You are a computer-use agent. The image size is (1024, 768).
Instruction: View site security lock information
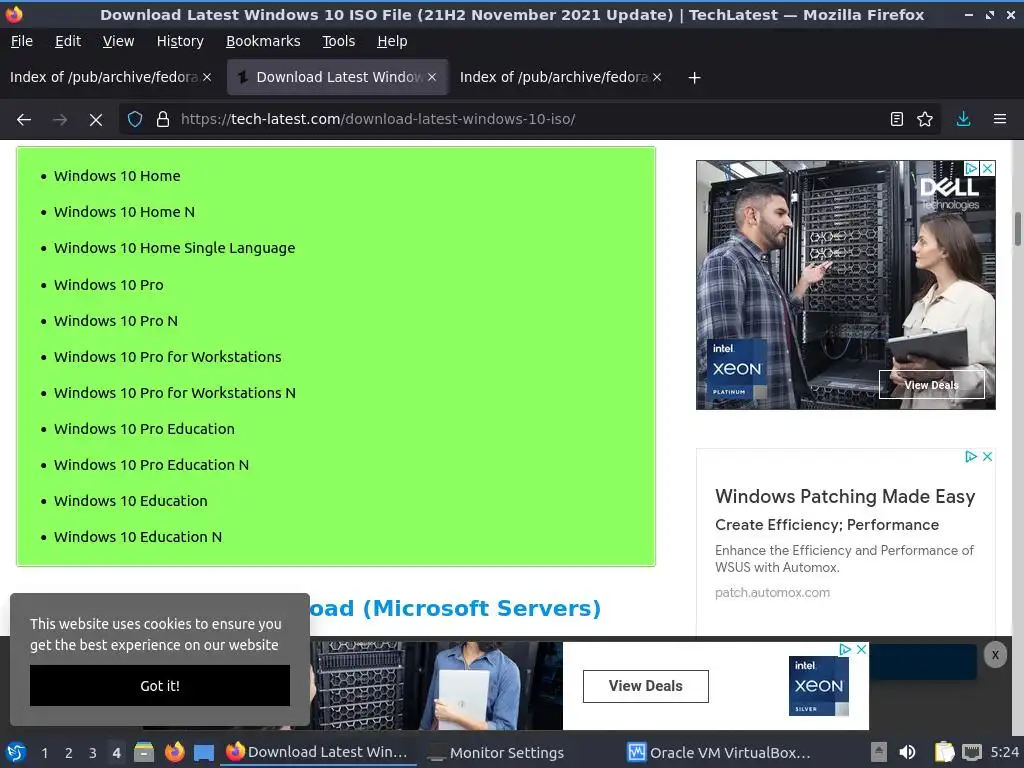(163, 120)
